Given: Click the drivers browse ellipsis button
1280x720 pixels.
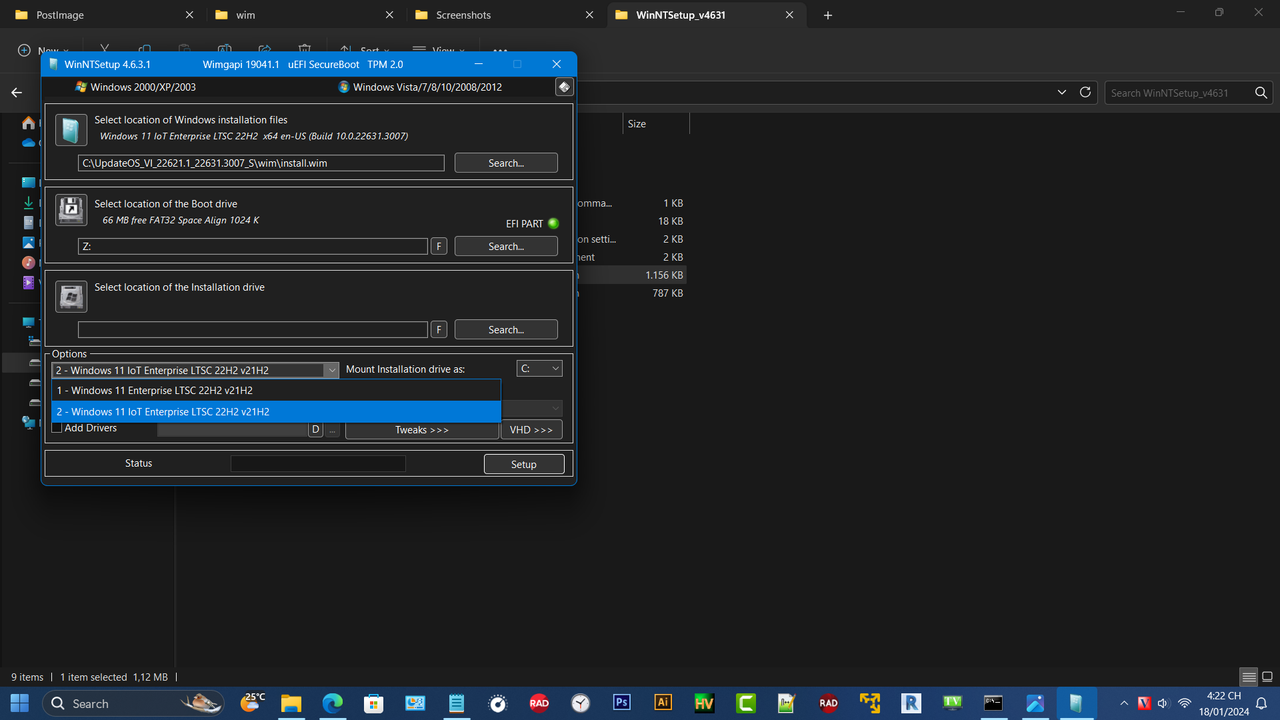Looking at the screenshot, I should (332, 429).
